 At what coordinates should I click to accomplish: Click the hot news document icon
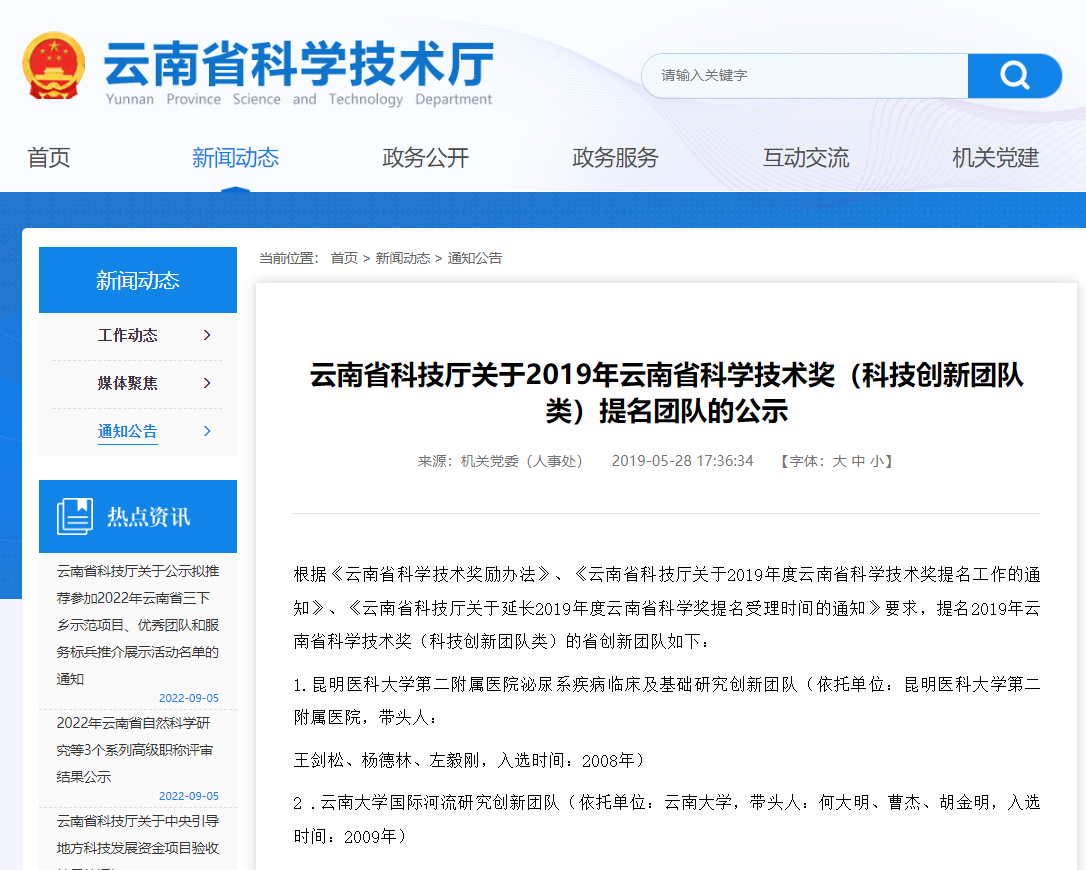75,516
